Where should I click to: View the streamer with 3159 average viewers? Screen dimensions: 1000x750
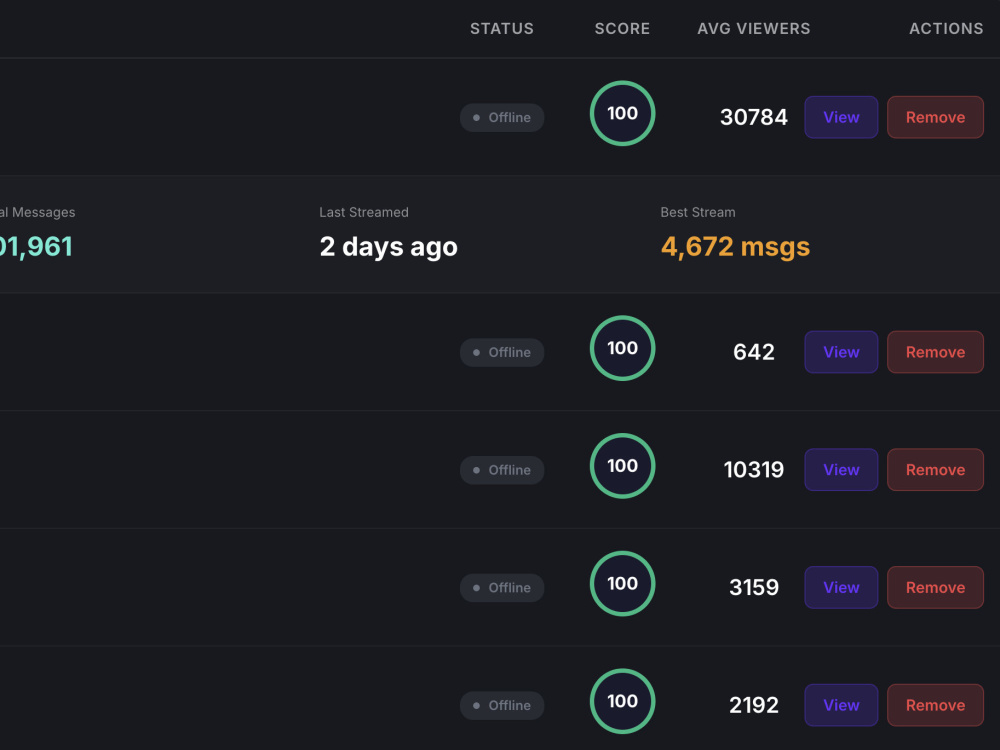click(x=841, y=587)
